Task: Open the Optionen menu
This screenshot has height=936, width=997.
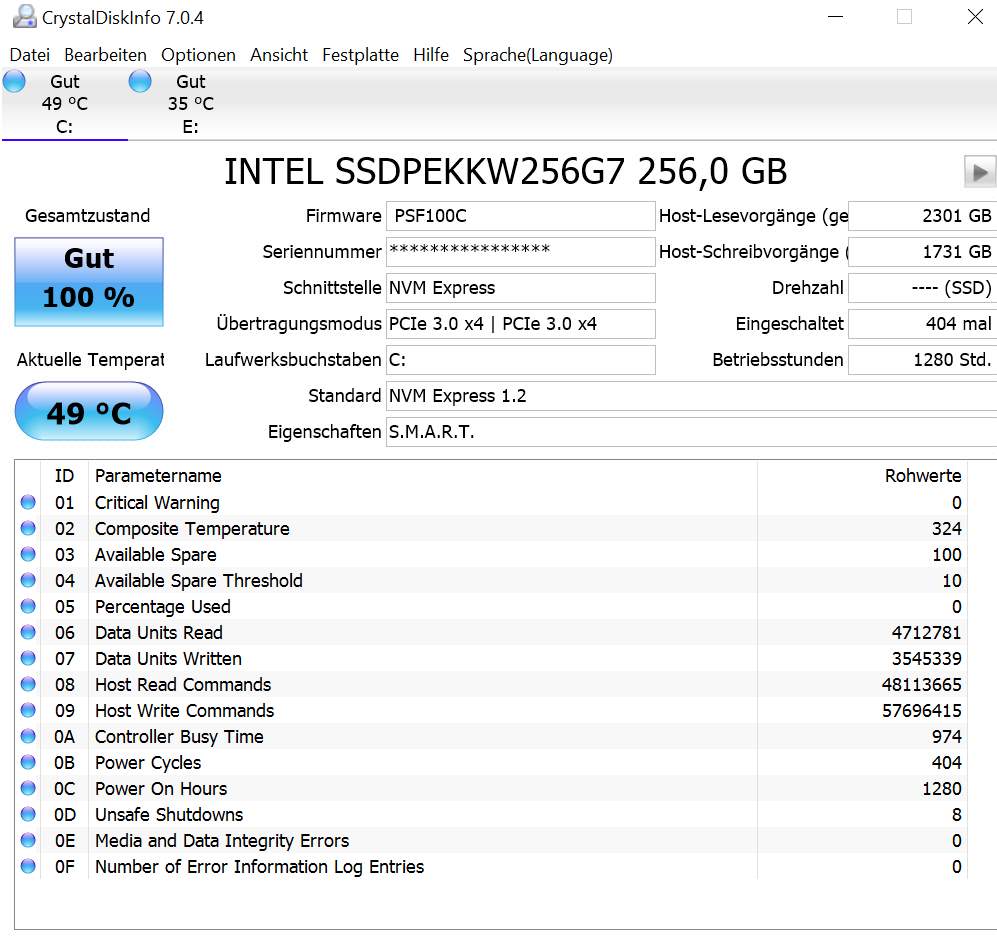Action: click(x=198, y=55)
